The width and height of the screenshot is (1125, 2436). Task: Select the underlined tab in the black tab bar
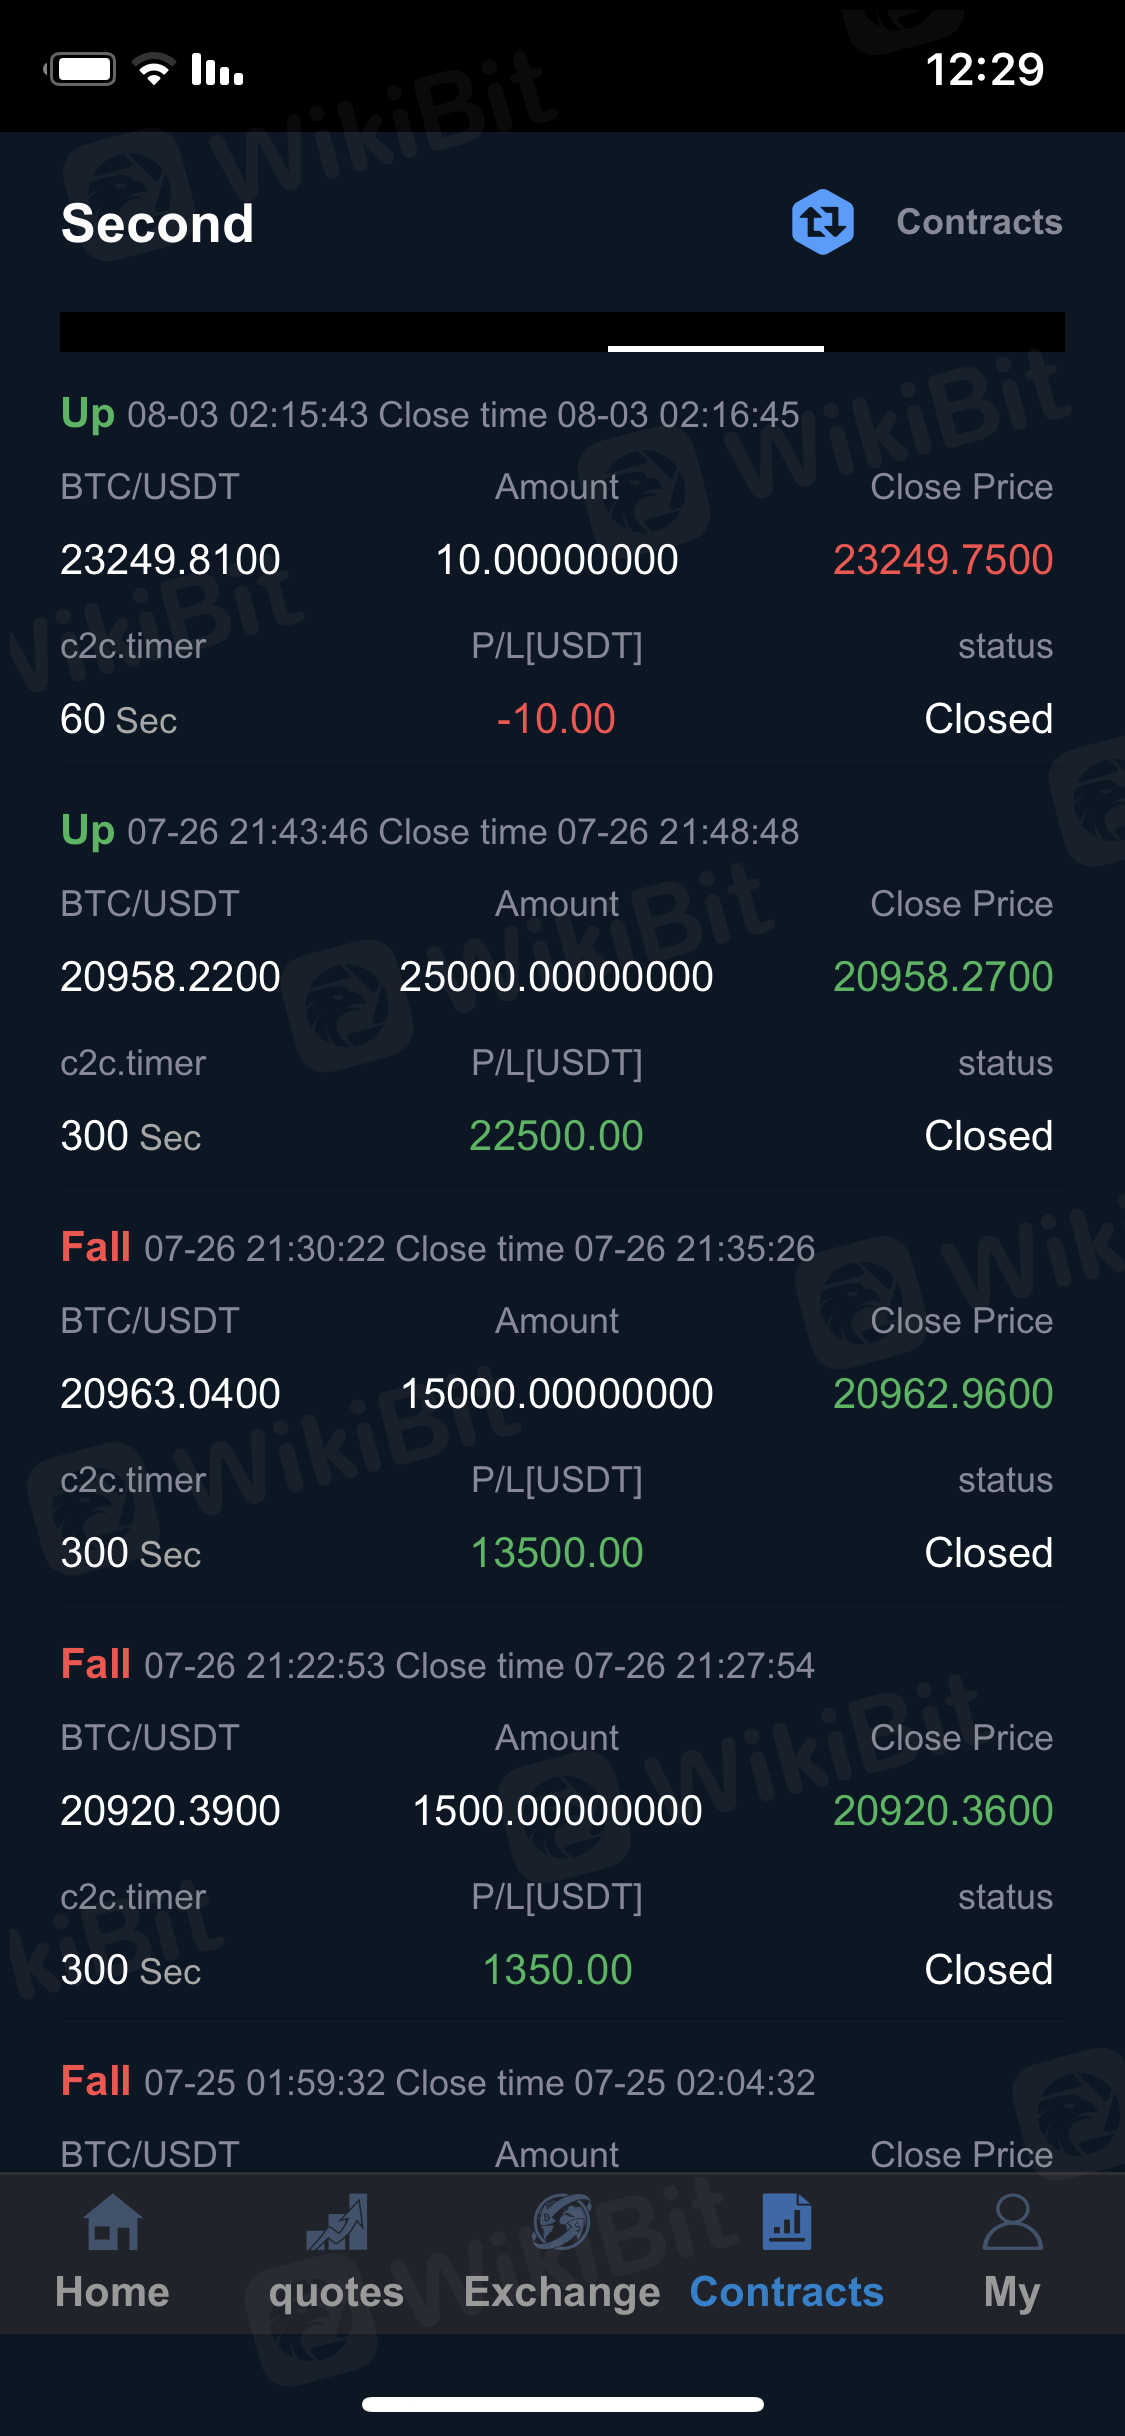tap(715, 333)
